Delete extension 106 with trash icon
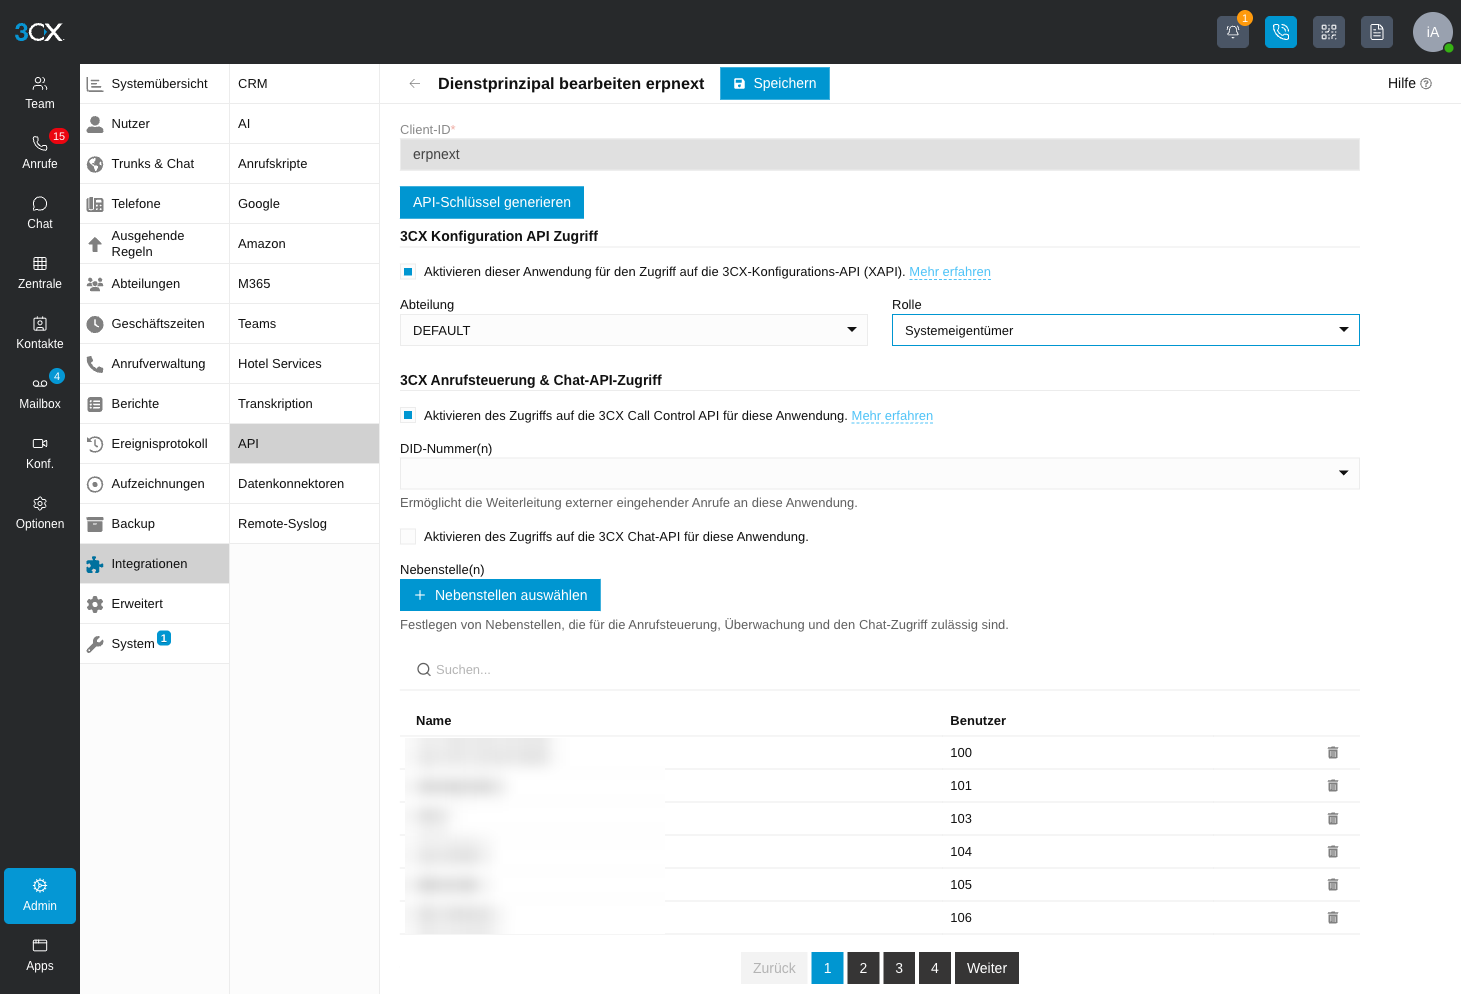 [x=1333, y=918]
